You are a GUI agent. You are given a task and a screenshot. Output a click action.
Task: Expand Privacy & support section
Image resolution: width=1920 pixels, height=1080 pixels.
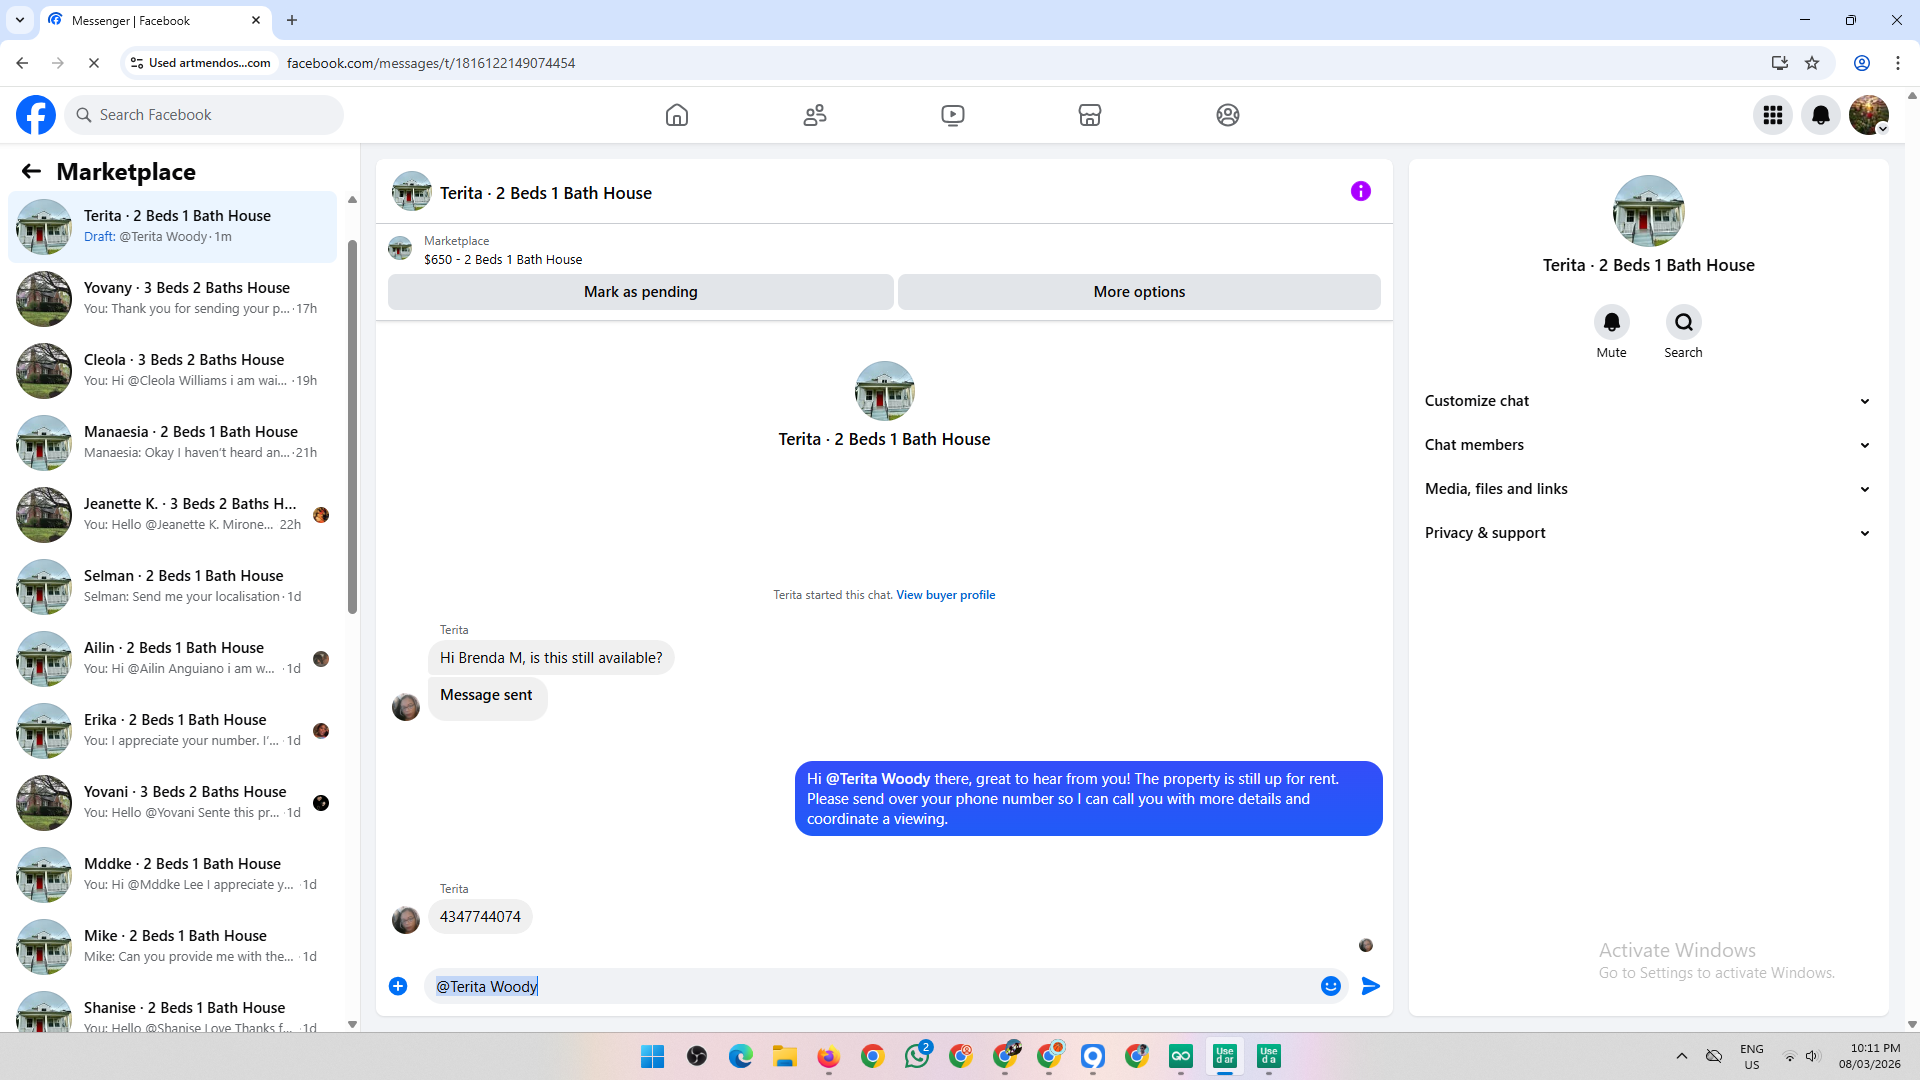tap(1648, 533)
